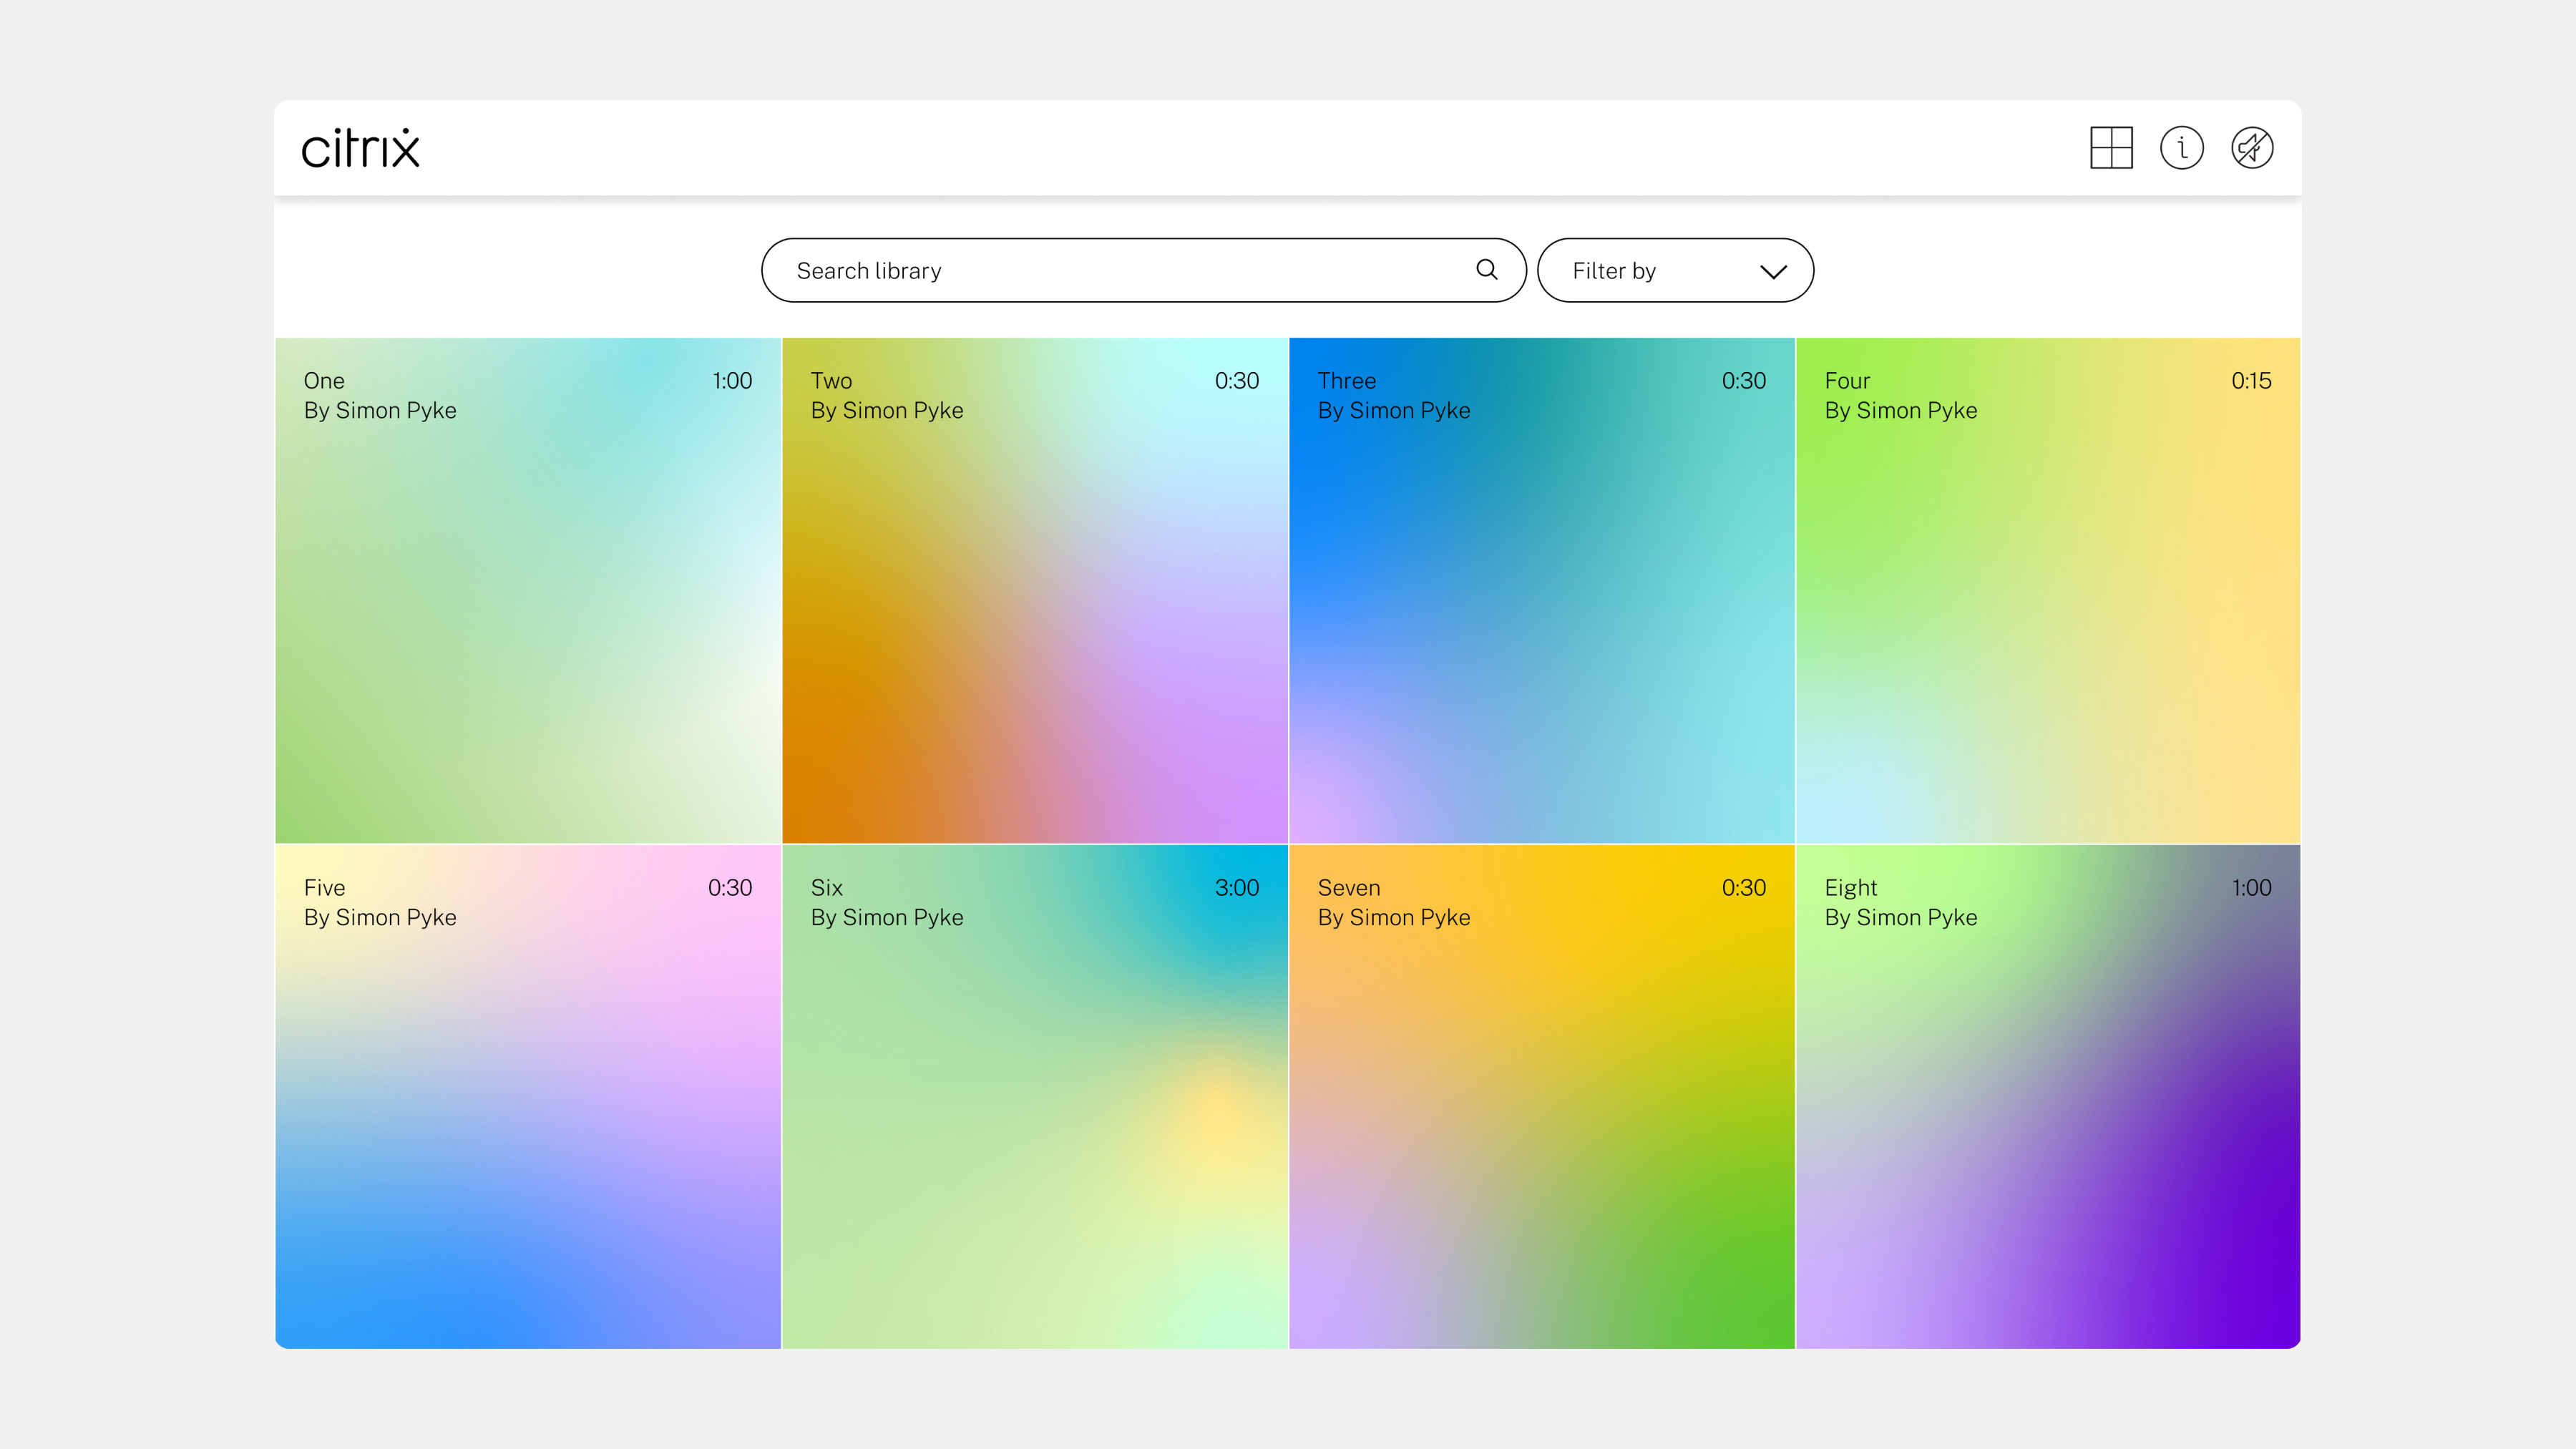Screen dimensions: 2576x1449
Task: Click By Simon Pyke under Three
Action: pos(1393,411)
